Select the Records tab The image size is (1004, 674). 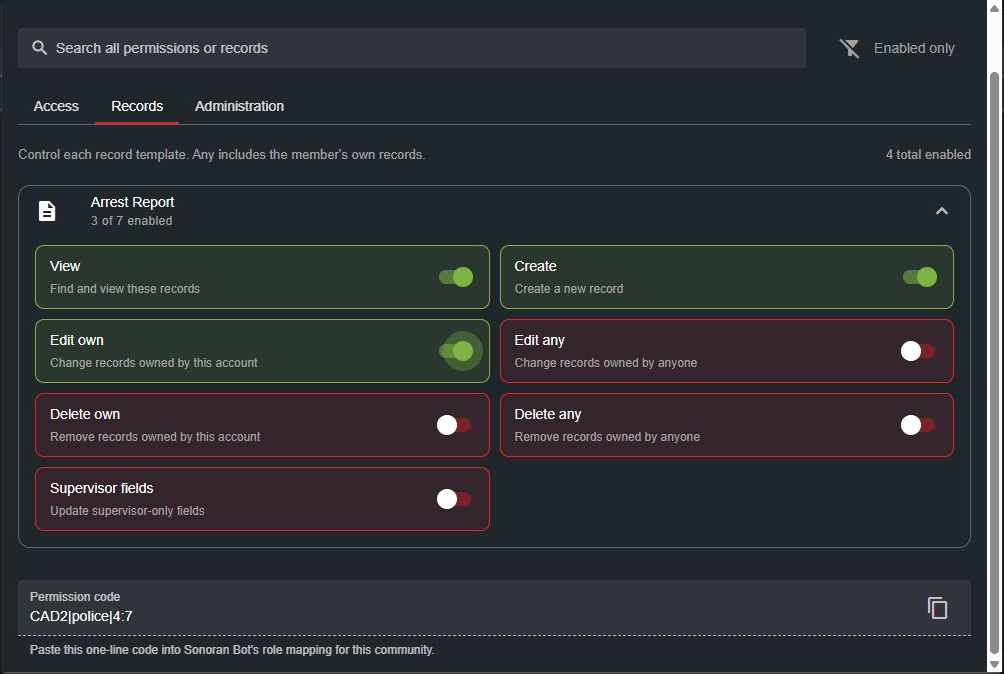point(137,106)
